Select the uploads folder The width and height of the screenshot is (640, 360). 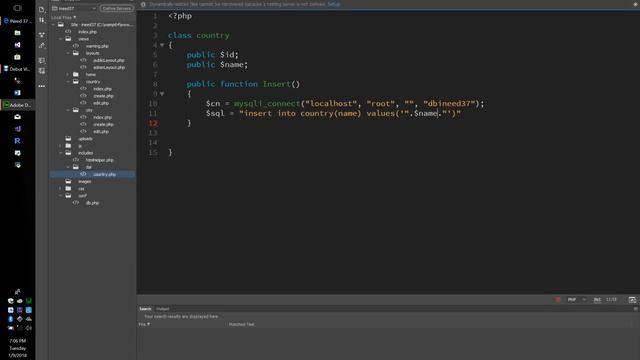pyautogui.click(x=85, y=139)
